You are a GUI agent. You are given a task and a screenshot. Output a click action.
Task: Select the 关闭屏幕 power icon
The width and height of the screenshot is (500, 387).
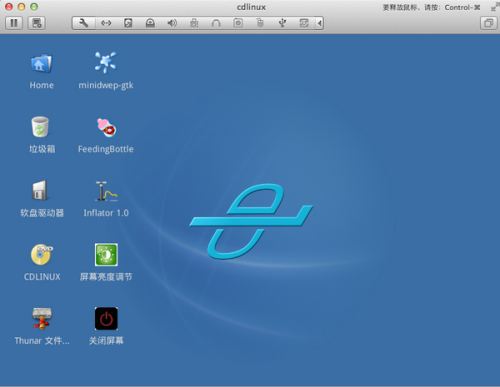coord(106,319)
